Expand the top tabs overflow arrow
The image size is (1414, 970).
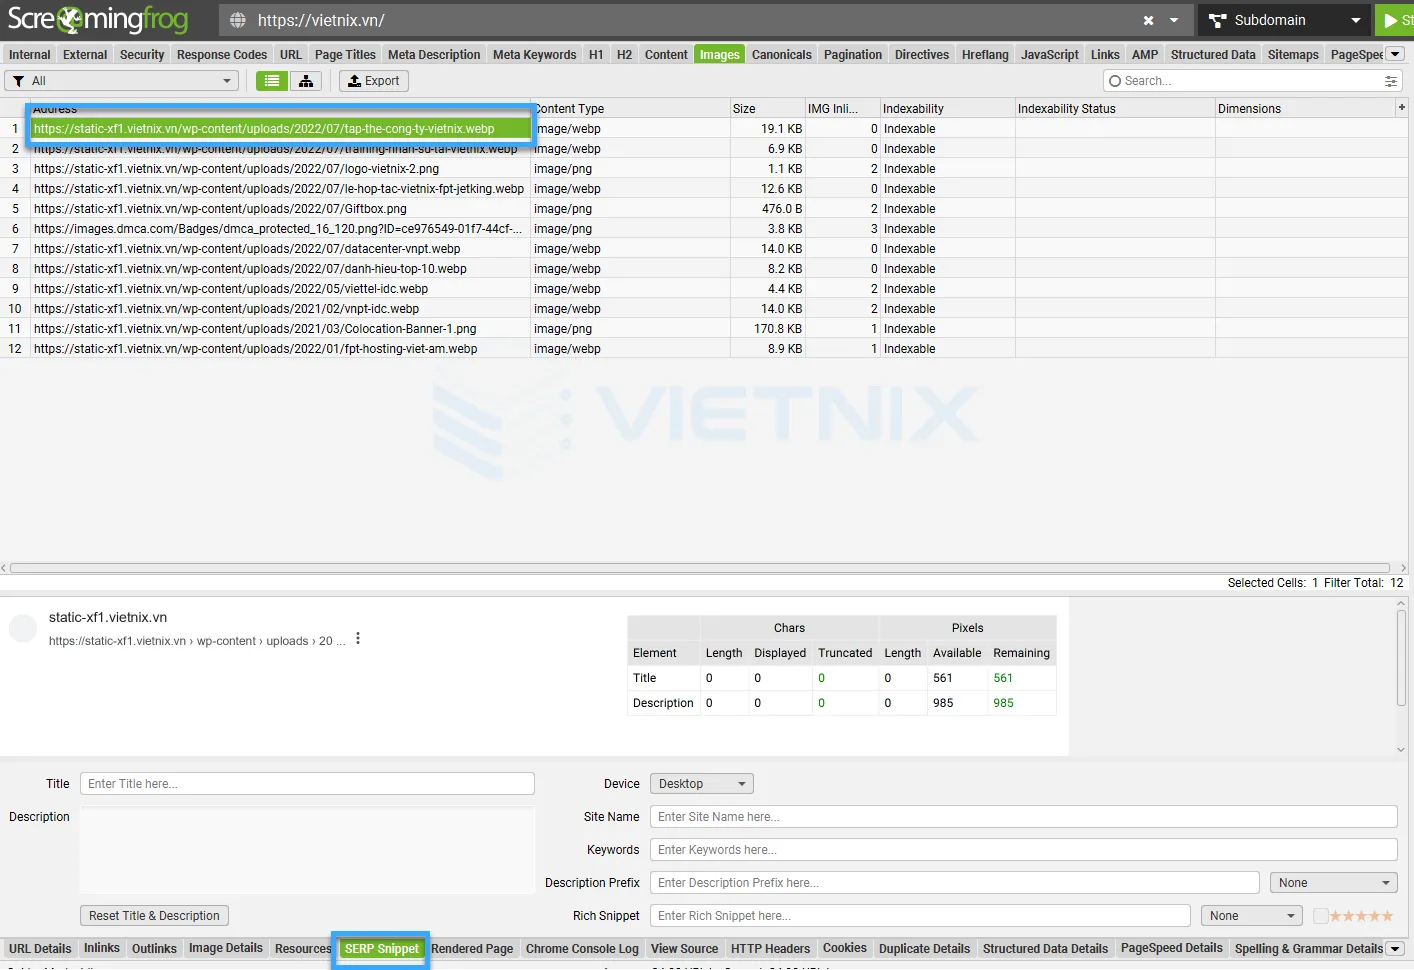pyautogui.click(x=1395, y=54)
